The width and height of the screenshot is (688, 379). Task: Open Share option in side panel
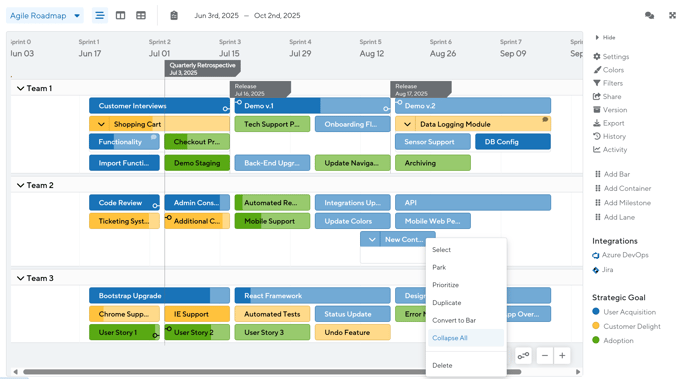click(607, 97)
